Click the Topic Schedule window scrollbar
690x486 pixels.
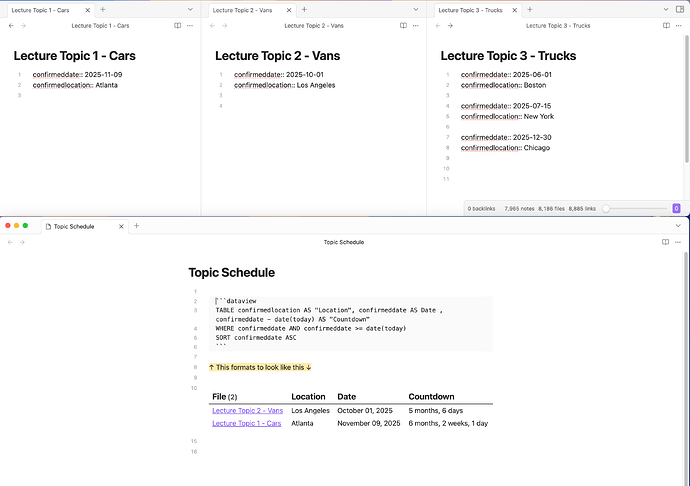click(685, 368)
